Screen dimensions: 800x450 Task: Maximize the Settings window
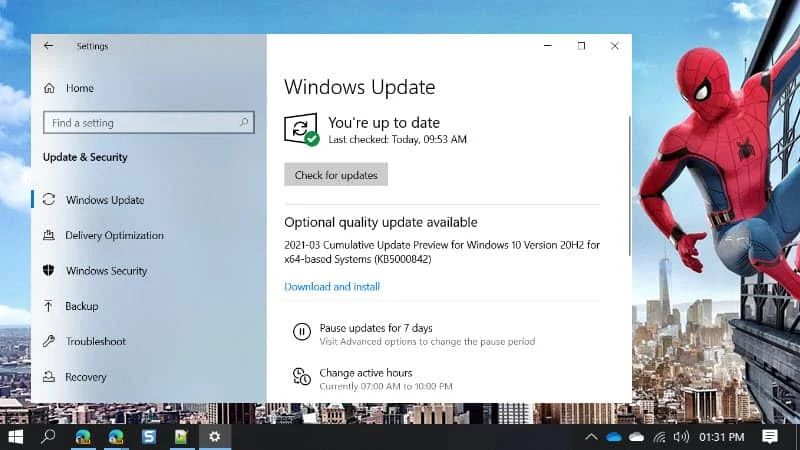[581, 46]
